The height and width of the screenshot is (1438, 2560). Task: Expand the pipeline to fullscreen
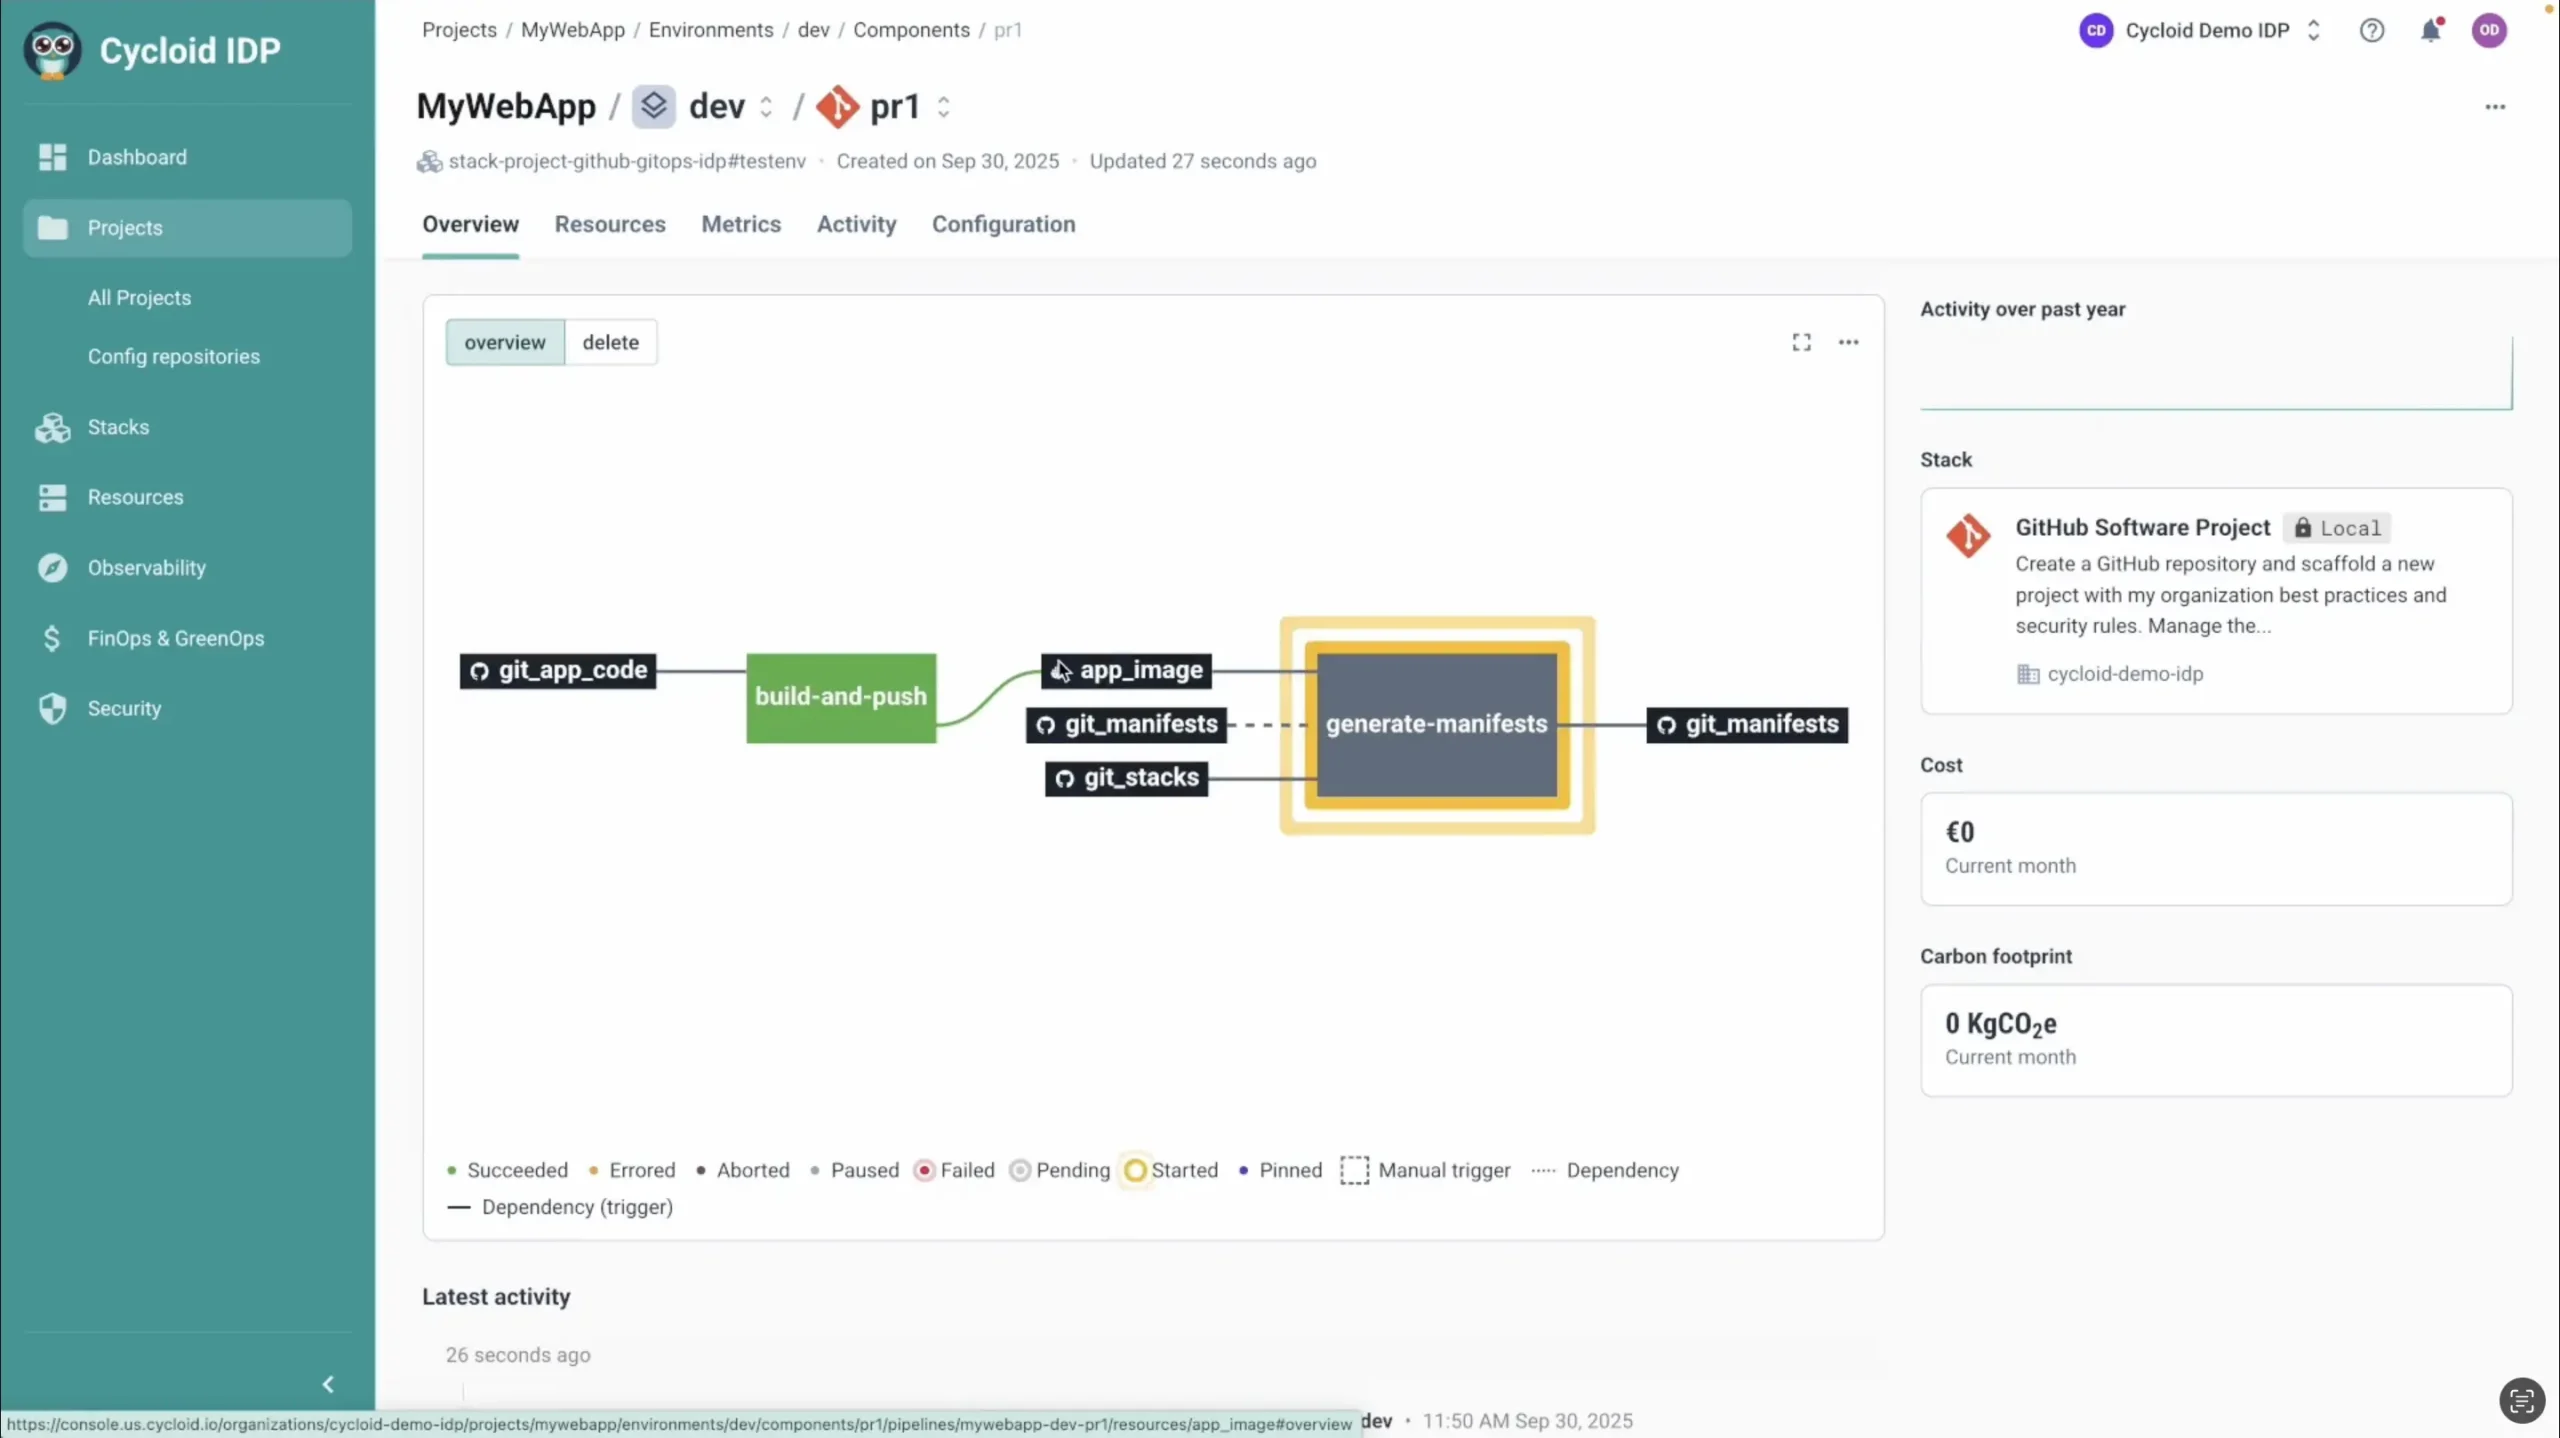[x=1801, y=342]
